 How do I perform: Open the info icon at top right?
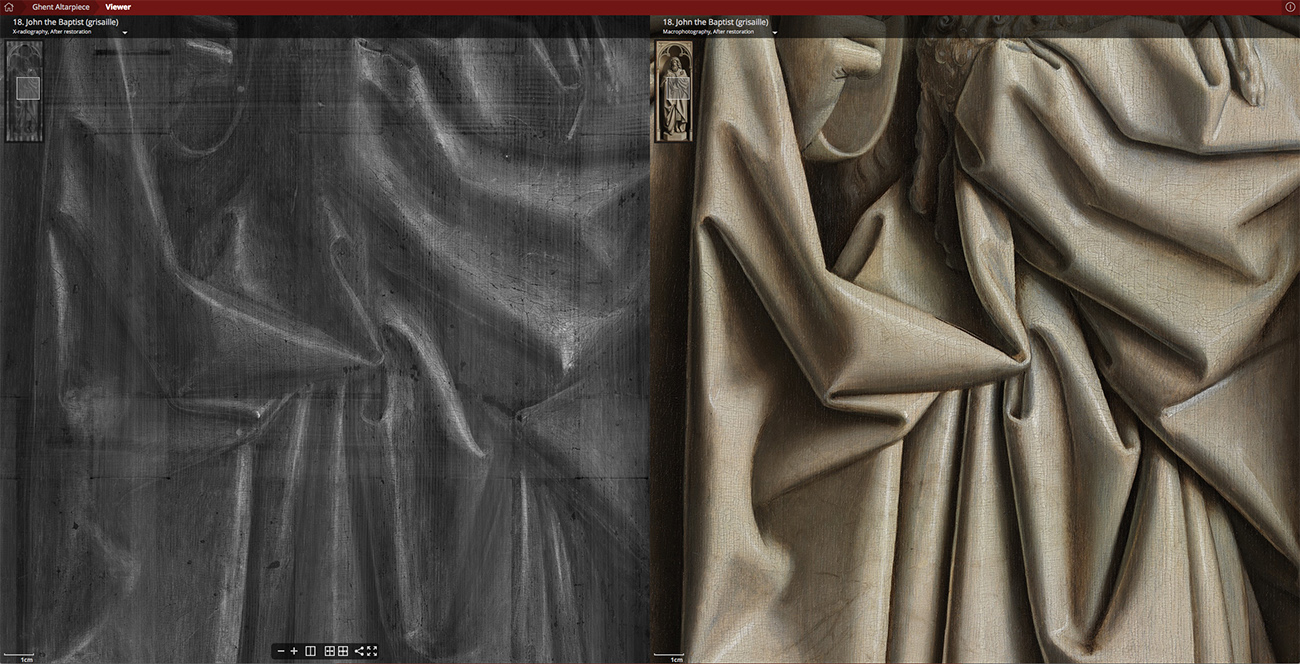[x=1290, y=7]
